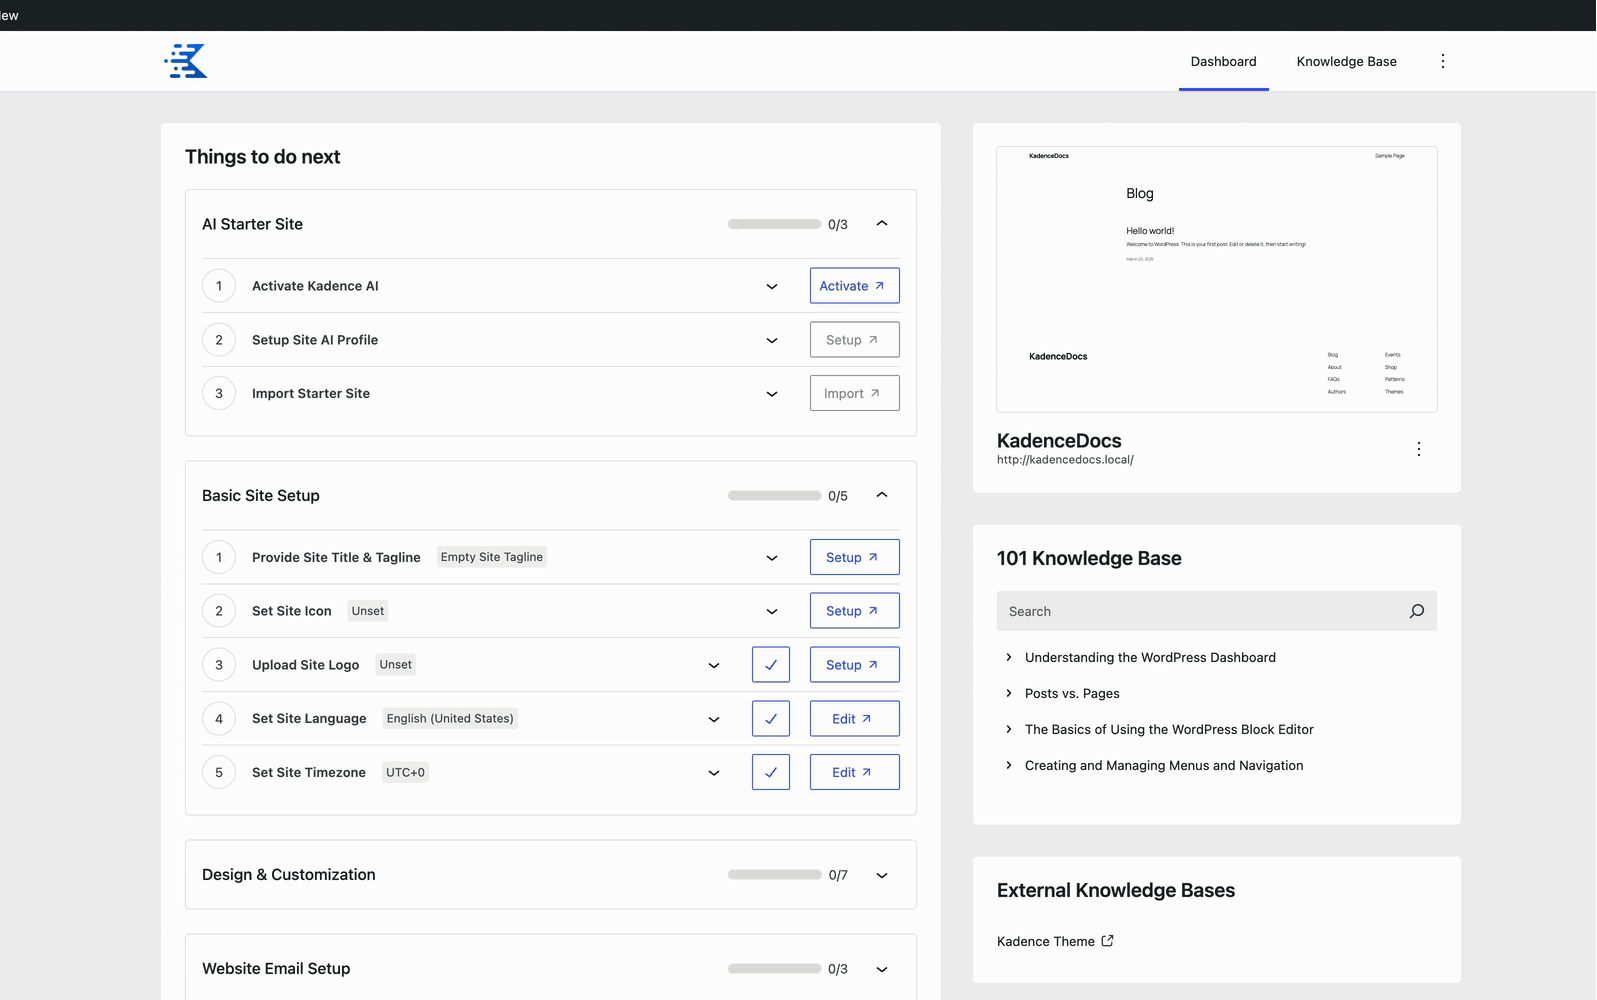Image resolution: width=1597 pixels, height=1000 pixels.
Task: Click Setup button for Site Title & Tagline
Action: coord(855,557)
